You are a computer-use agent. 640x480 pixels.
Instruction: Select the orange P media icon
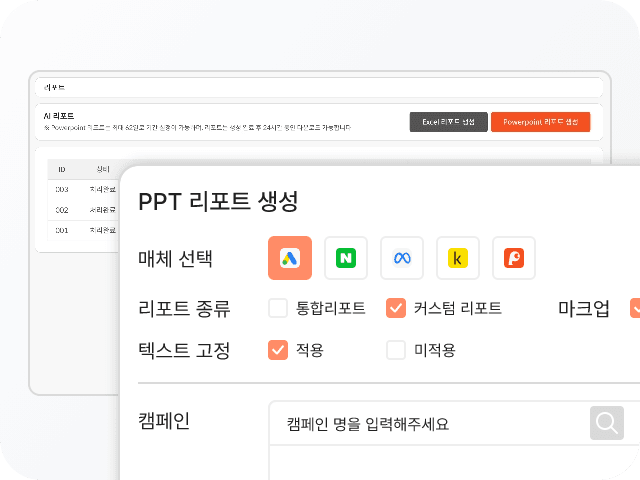coord(514,258)
